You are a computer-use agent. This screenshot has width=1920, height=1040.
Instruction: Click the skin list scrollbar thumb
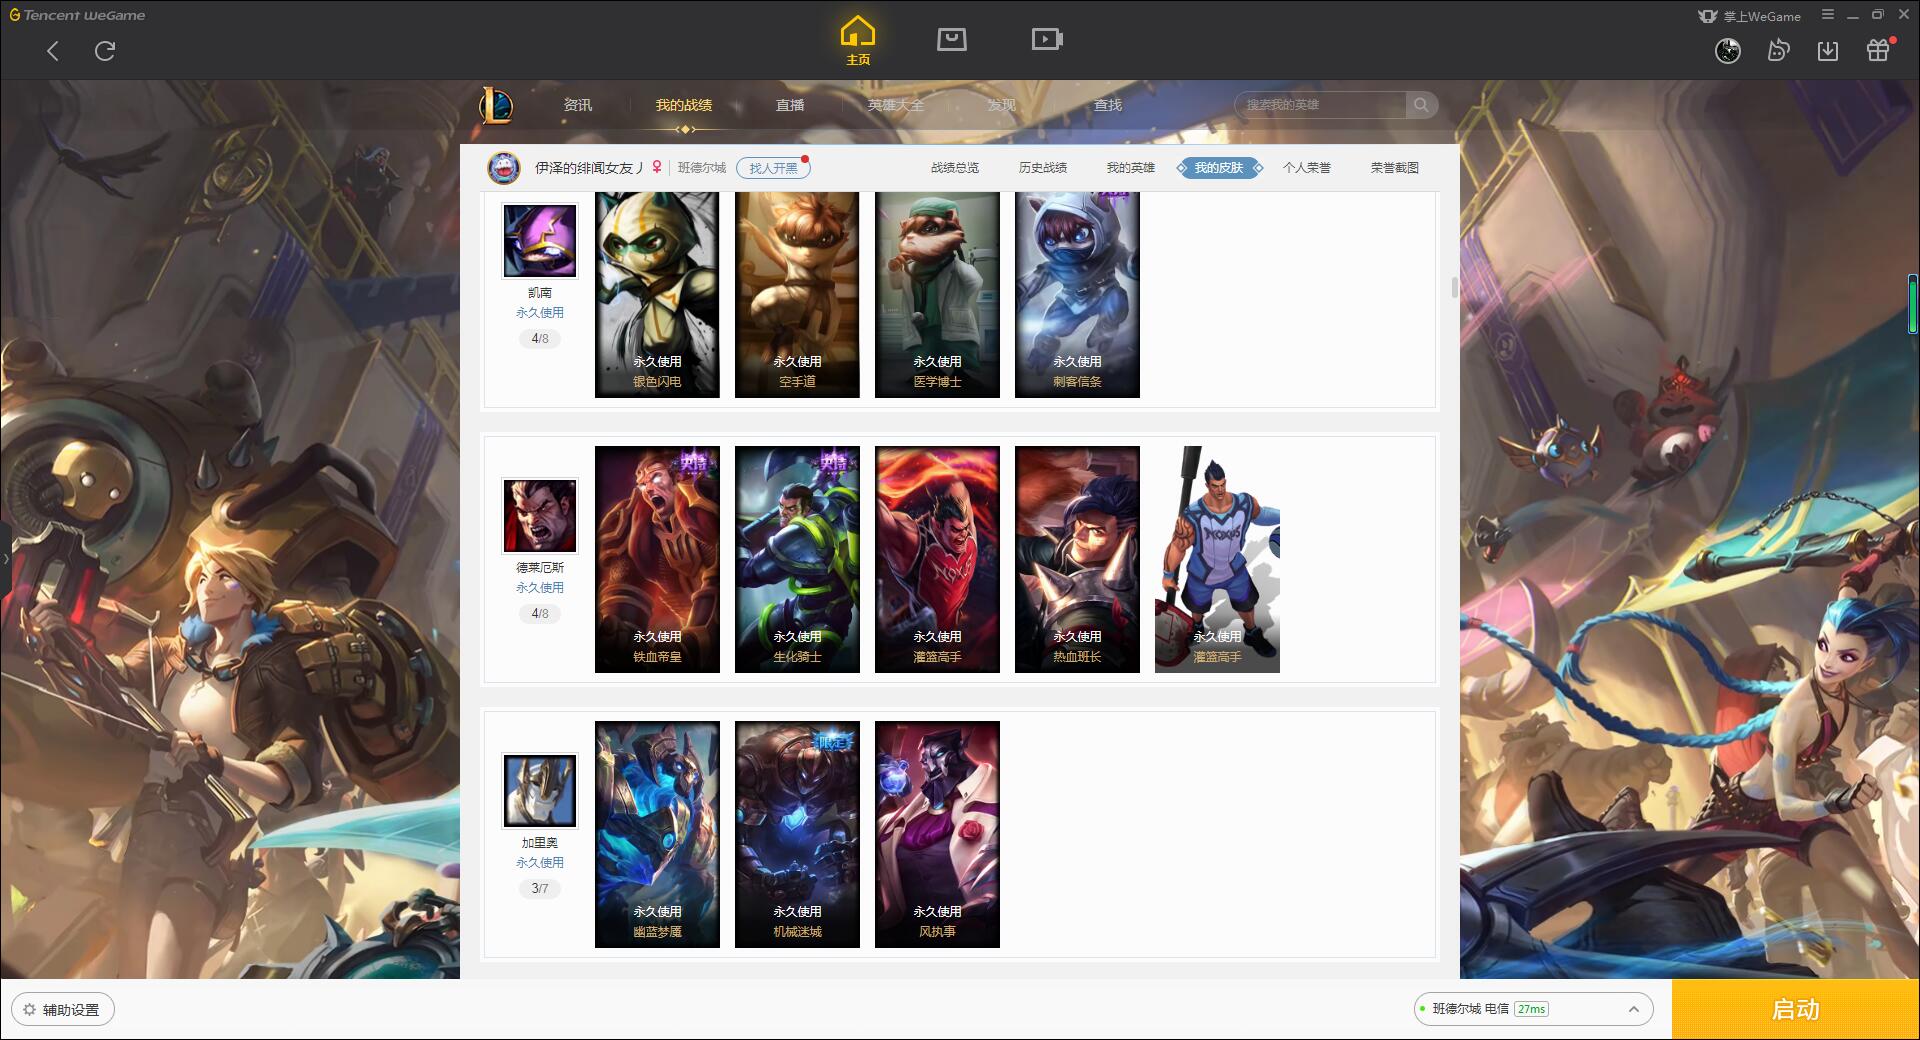point(1454,288)
